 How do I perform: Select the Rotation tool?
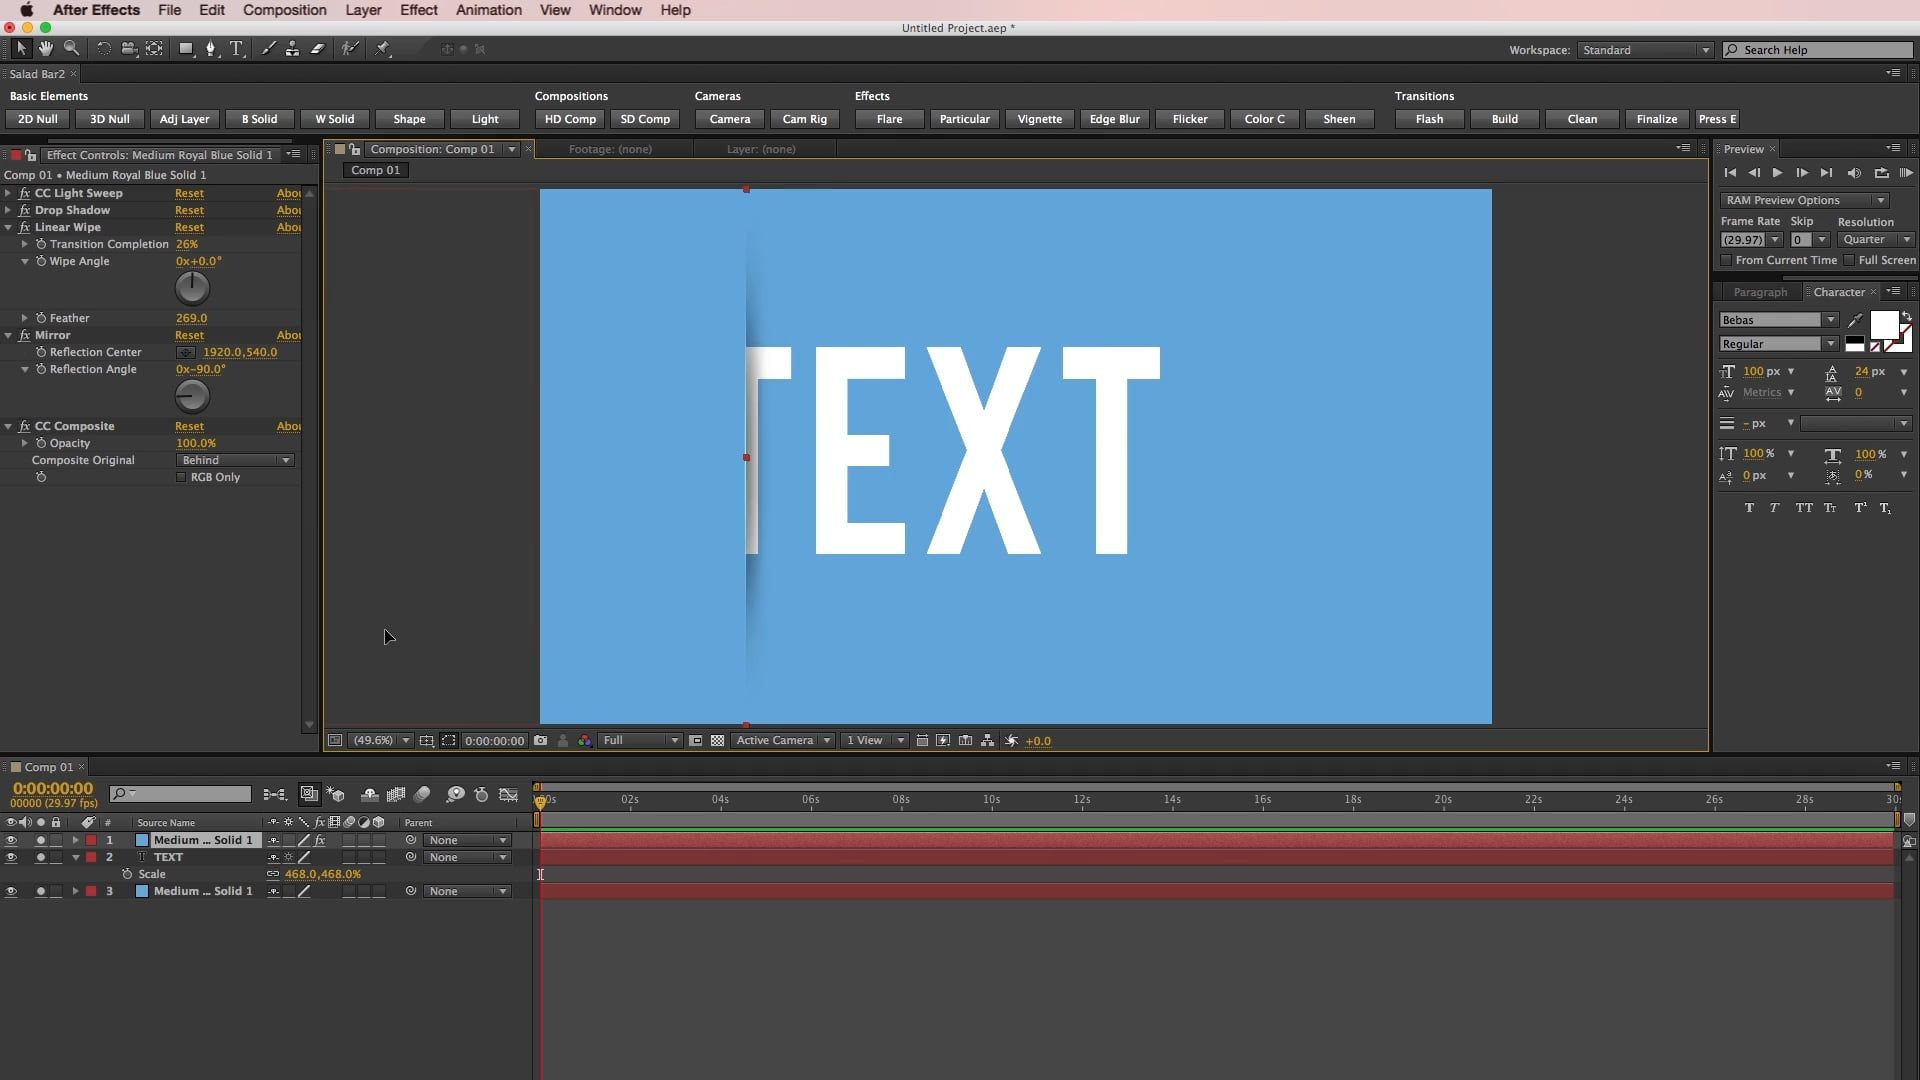pyautogui.click(x=103, y=48)
